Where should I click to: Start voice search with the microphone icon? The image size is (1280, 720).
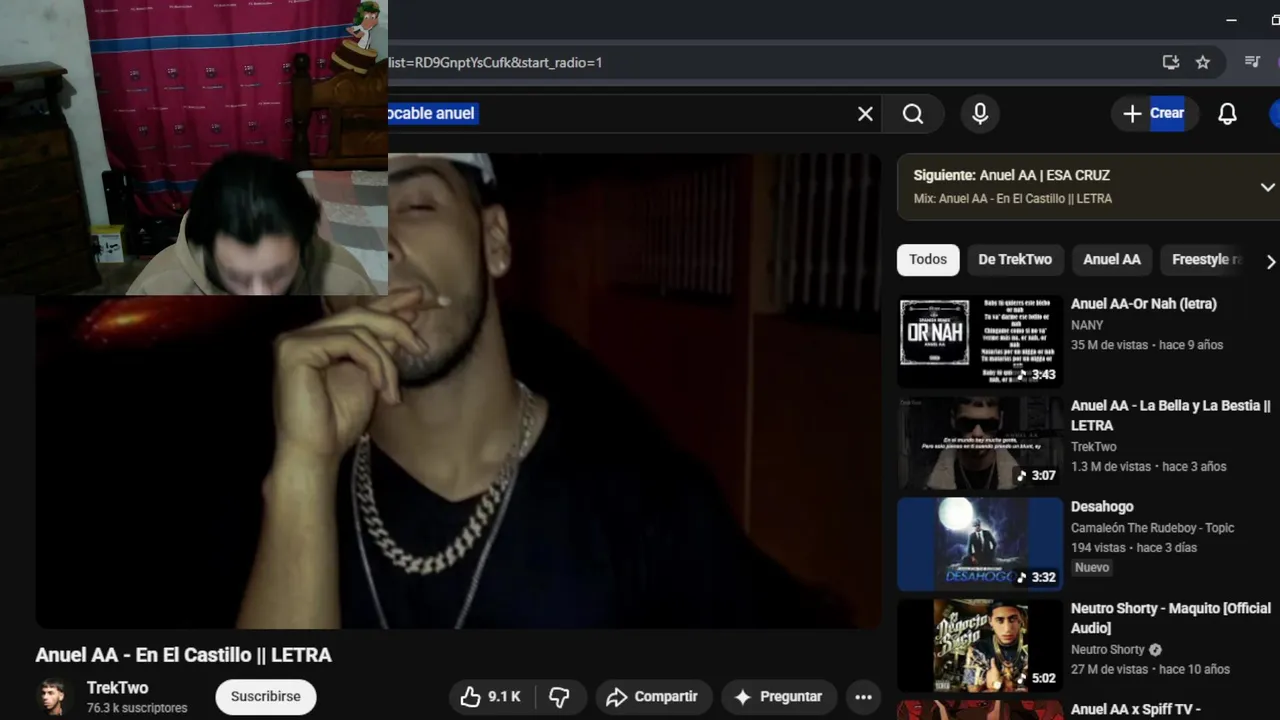point(980,114)
